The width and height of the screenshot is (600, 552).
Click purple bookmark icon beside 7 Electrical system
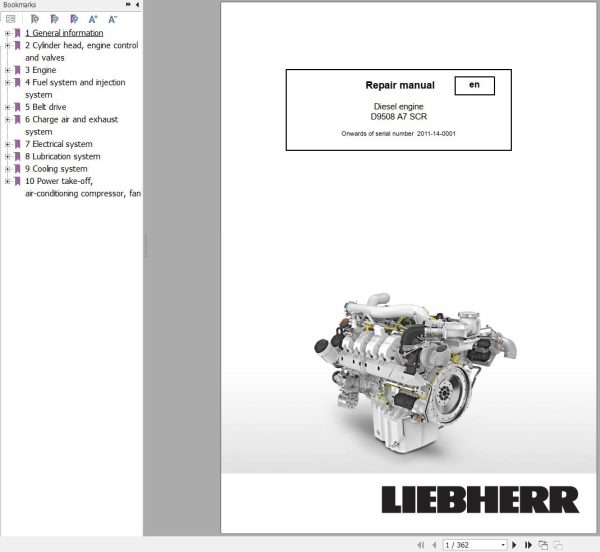17,144
